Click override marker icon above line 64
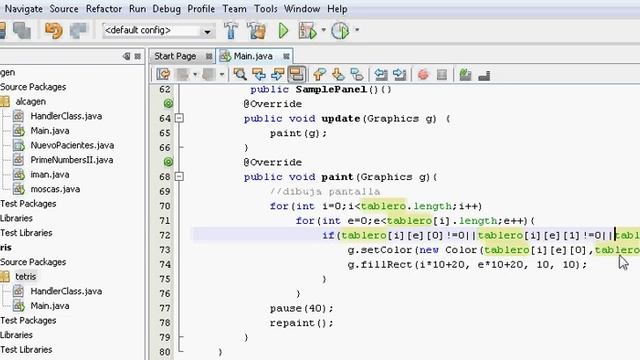 coord(168,104)
